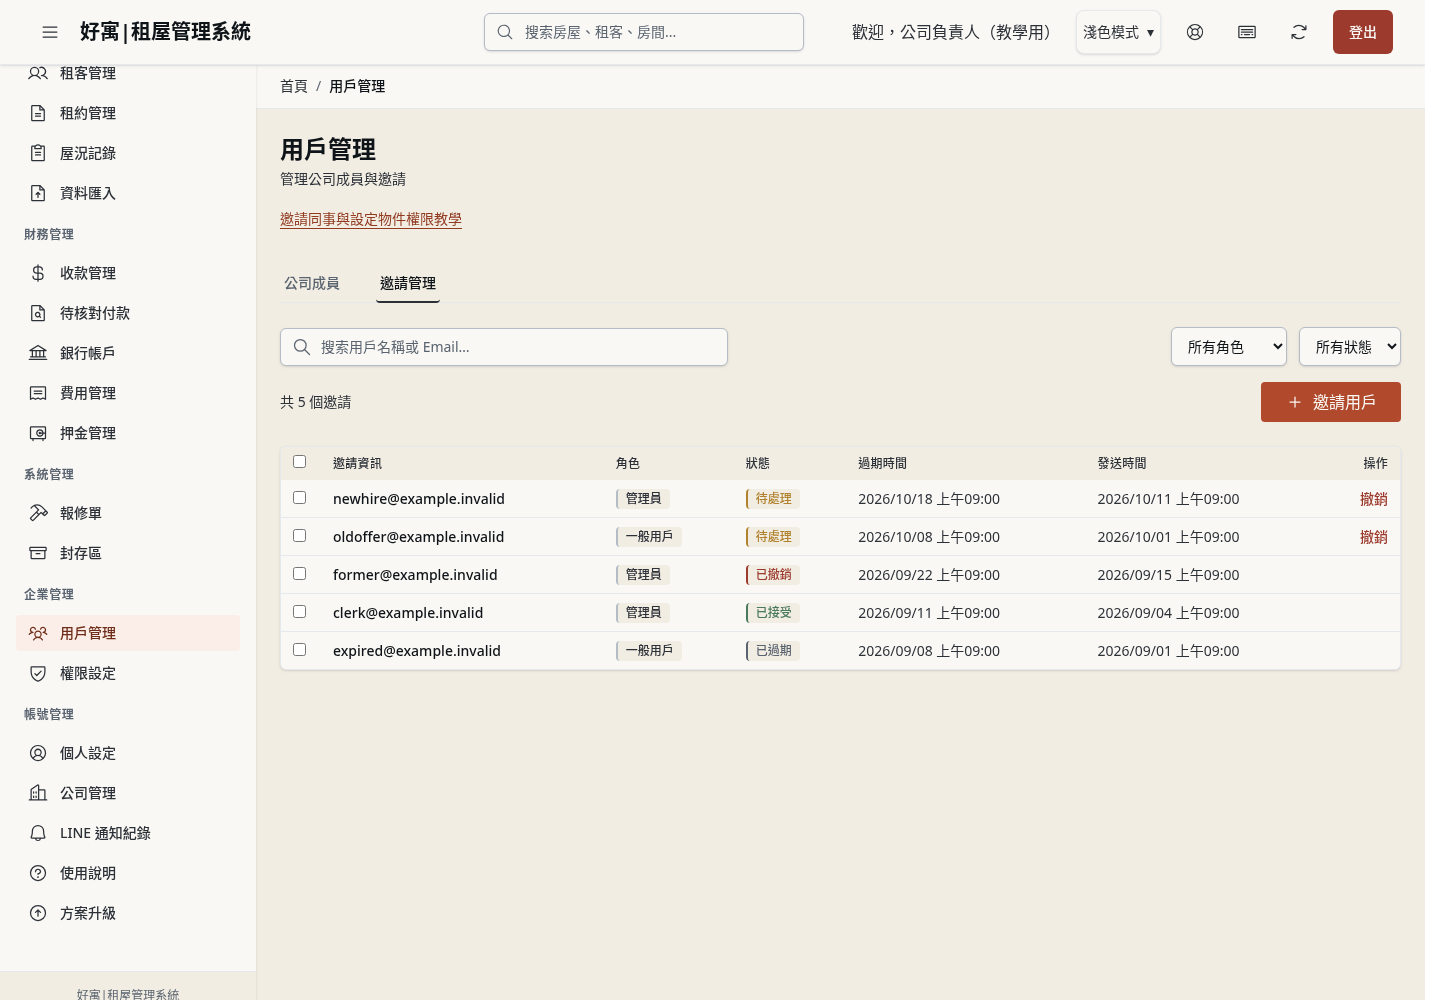The height and width of the screenshot is (1000, 1440).
Task: Click the 邀請用戶 button
Action: (x=1331, y=402)
